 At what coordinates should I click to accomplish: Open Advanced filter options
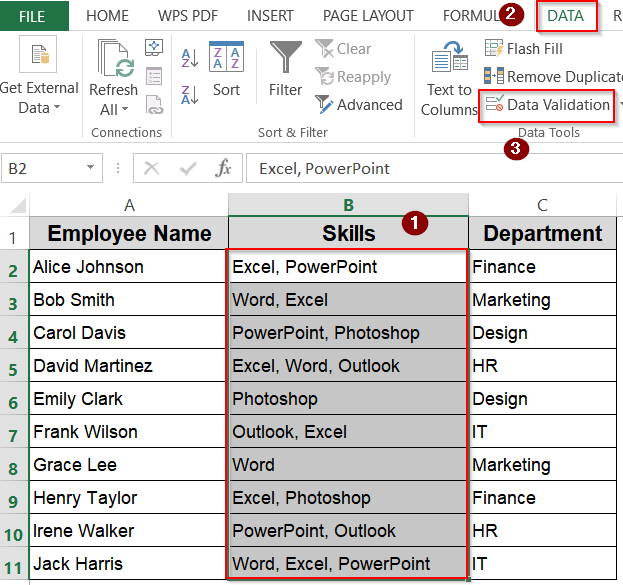tap(359, 104)
